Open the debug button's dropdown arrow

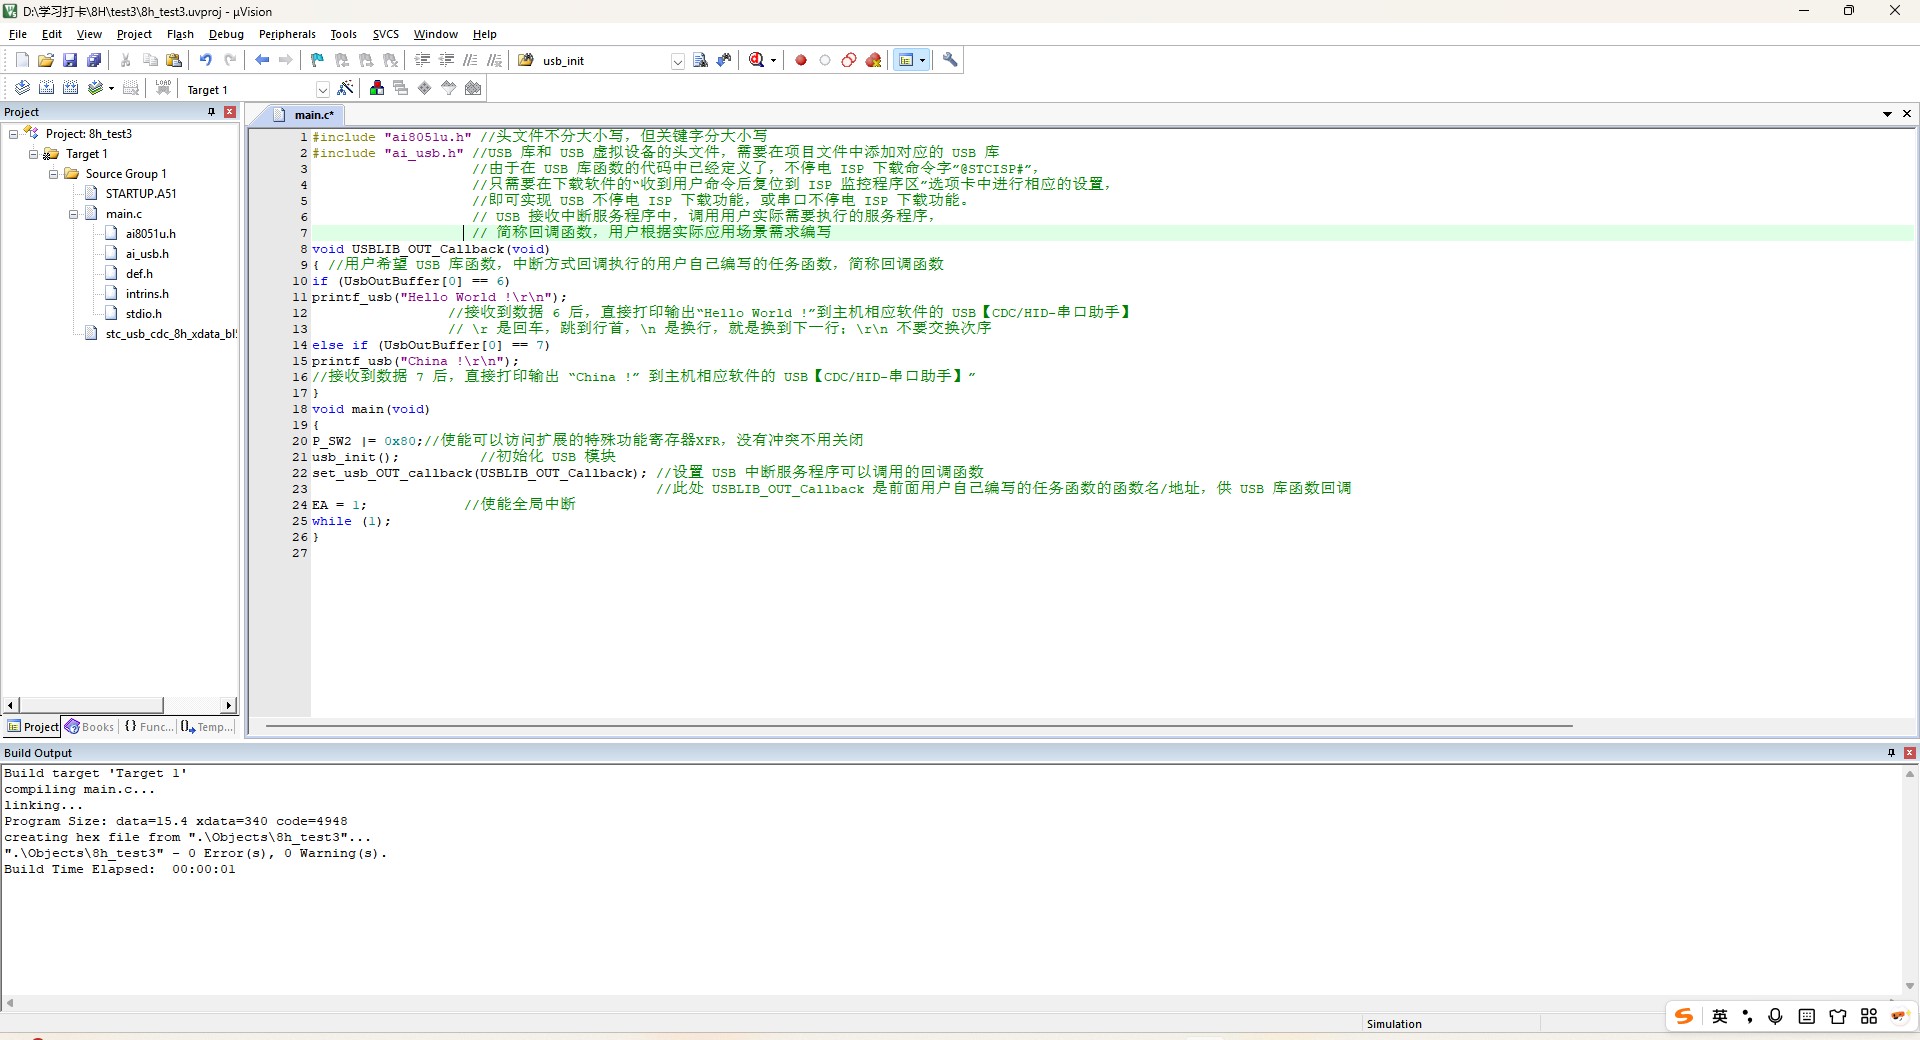pyautogui.click(x=773, y=60)
